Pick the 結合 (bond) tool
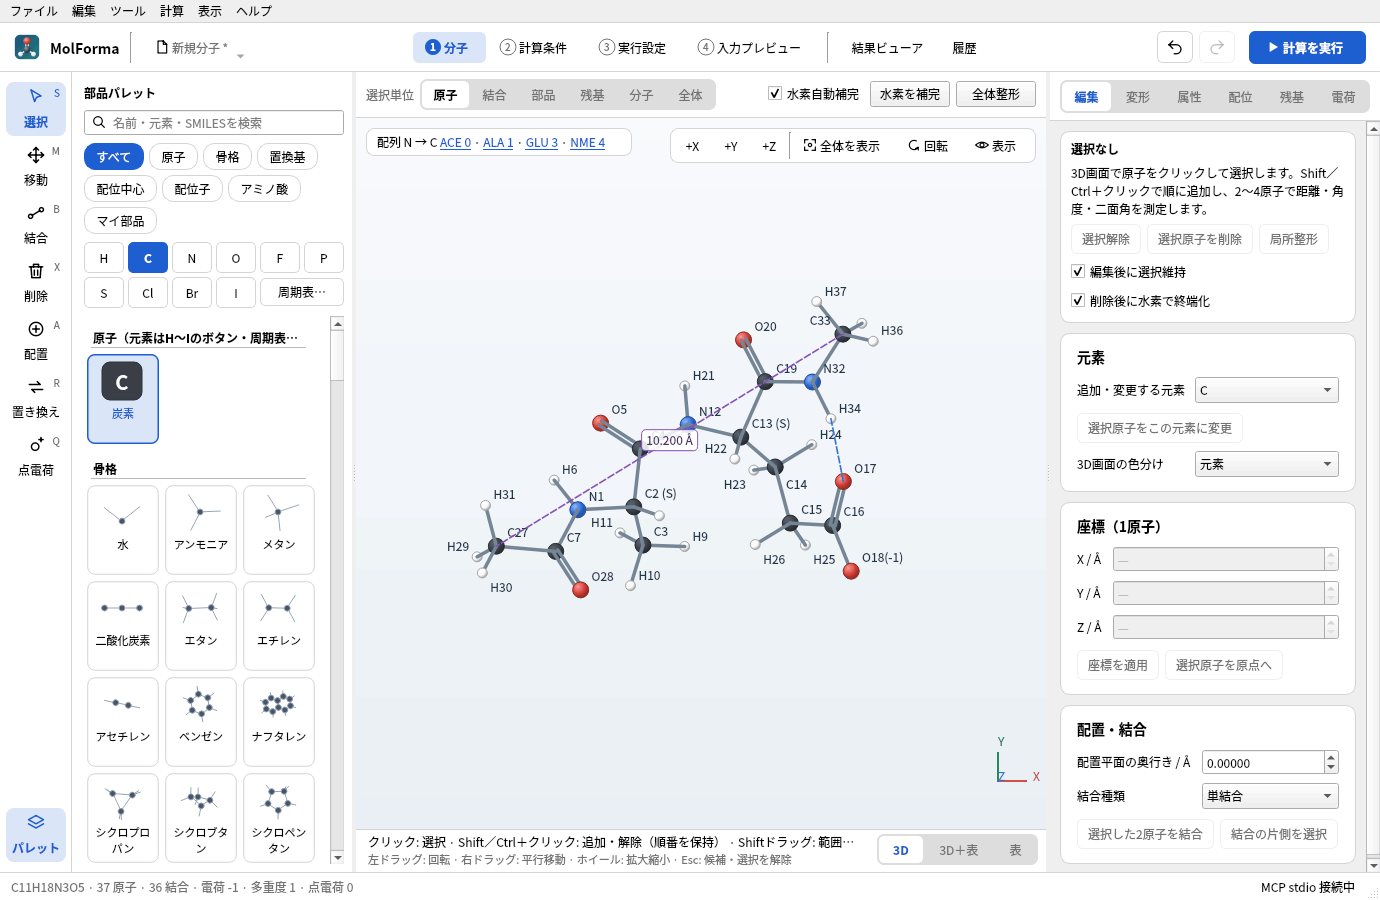1380x900 pixels. pos(36,224)
